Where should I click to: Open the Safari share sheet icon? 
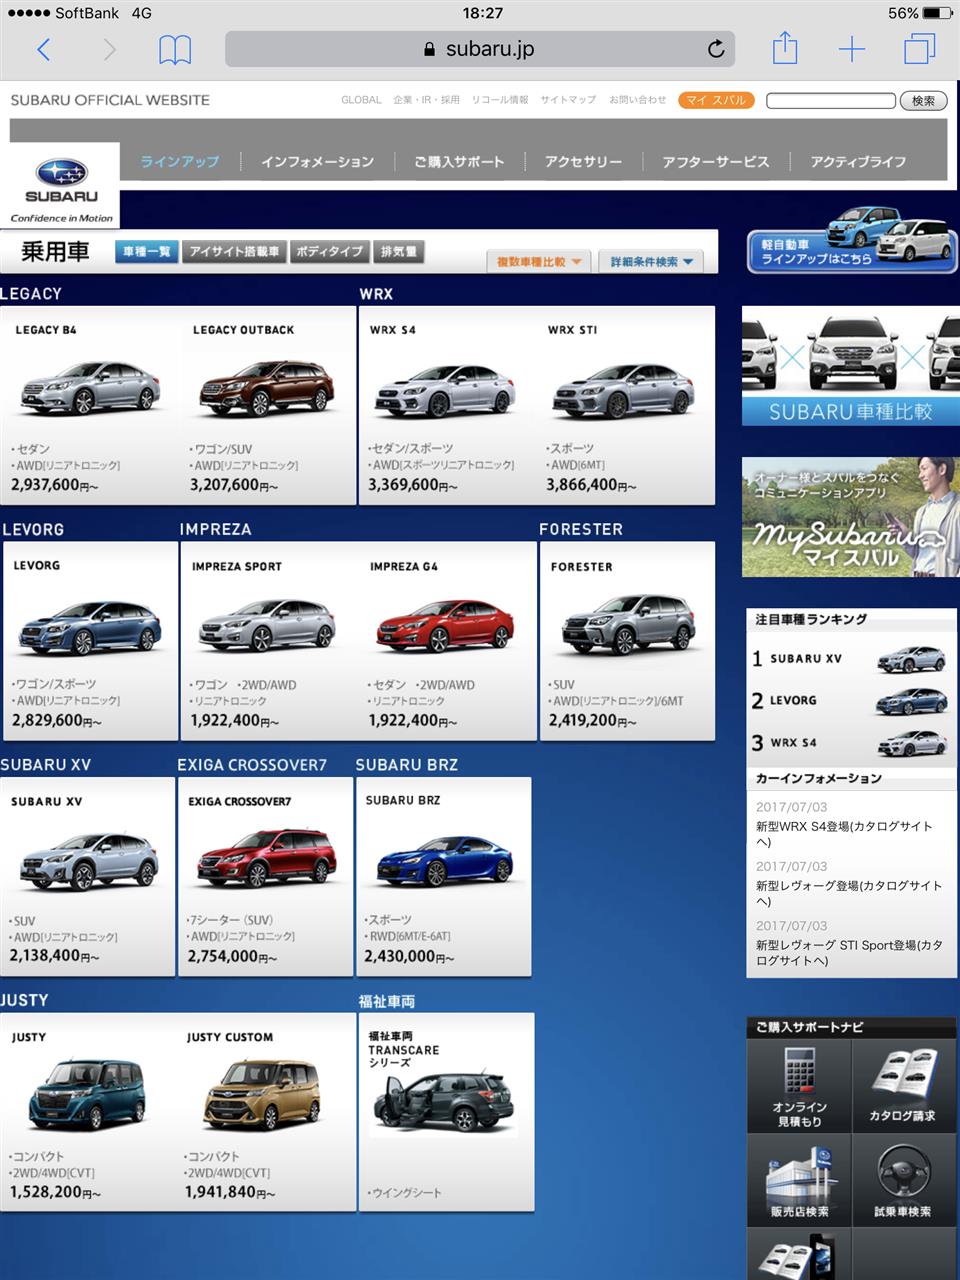click(785, 47)
